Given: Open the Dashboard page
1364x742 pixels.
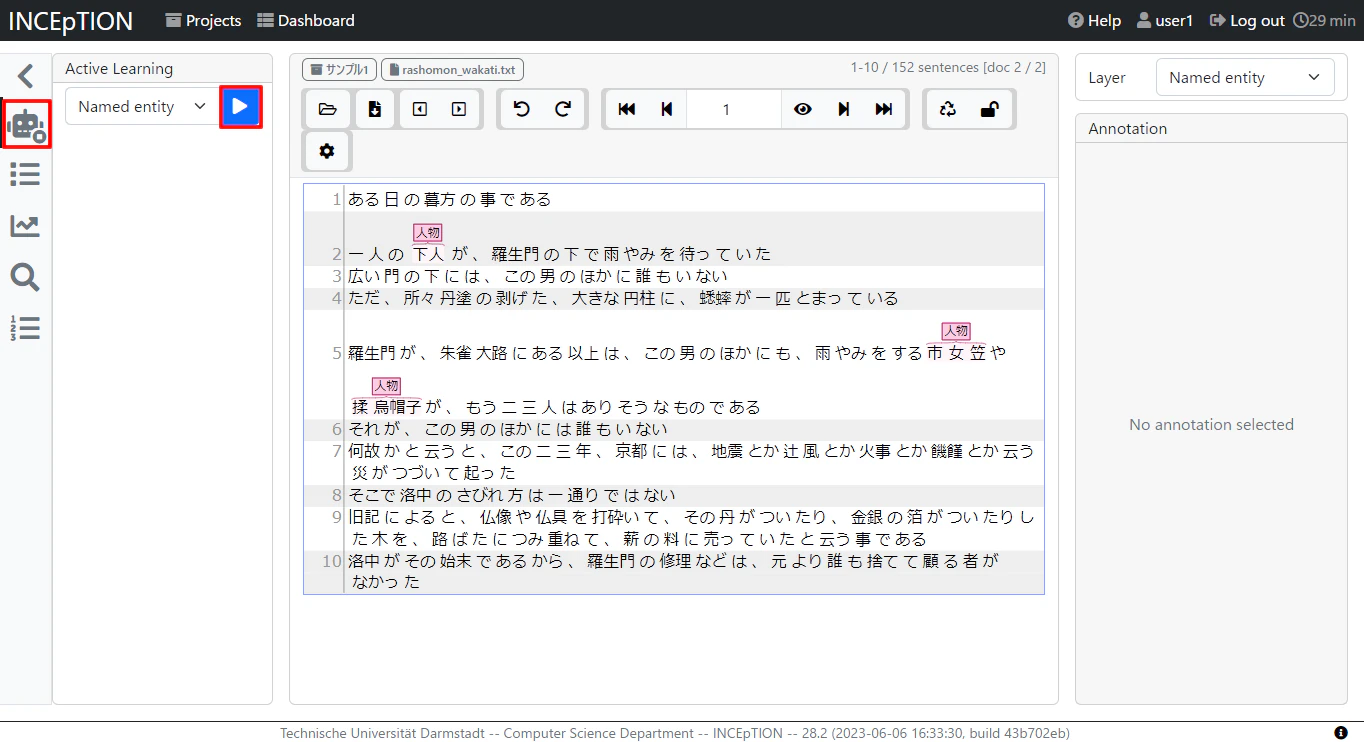Looking at the screenshot, I should [306, 21].
